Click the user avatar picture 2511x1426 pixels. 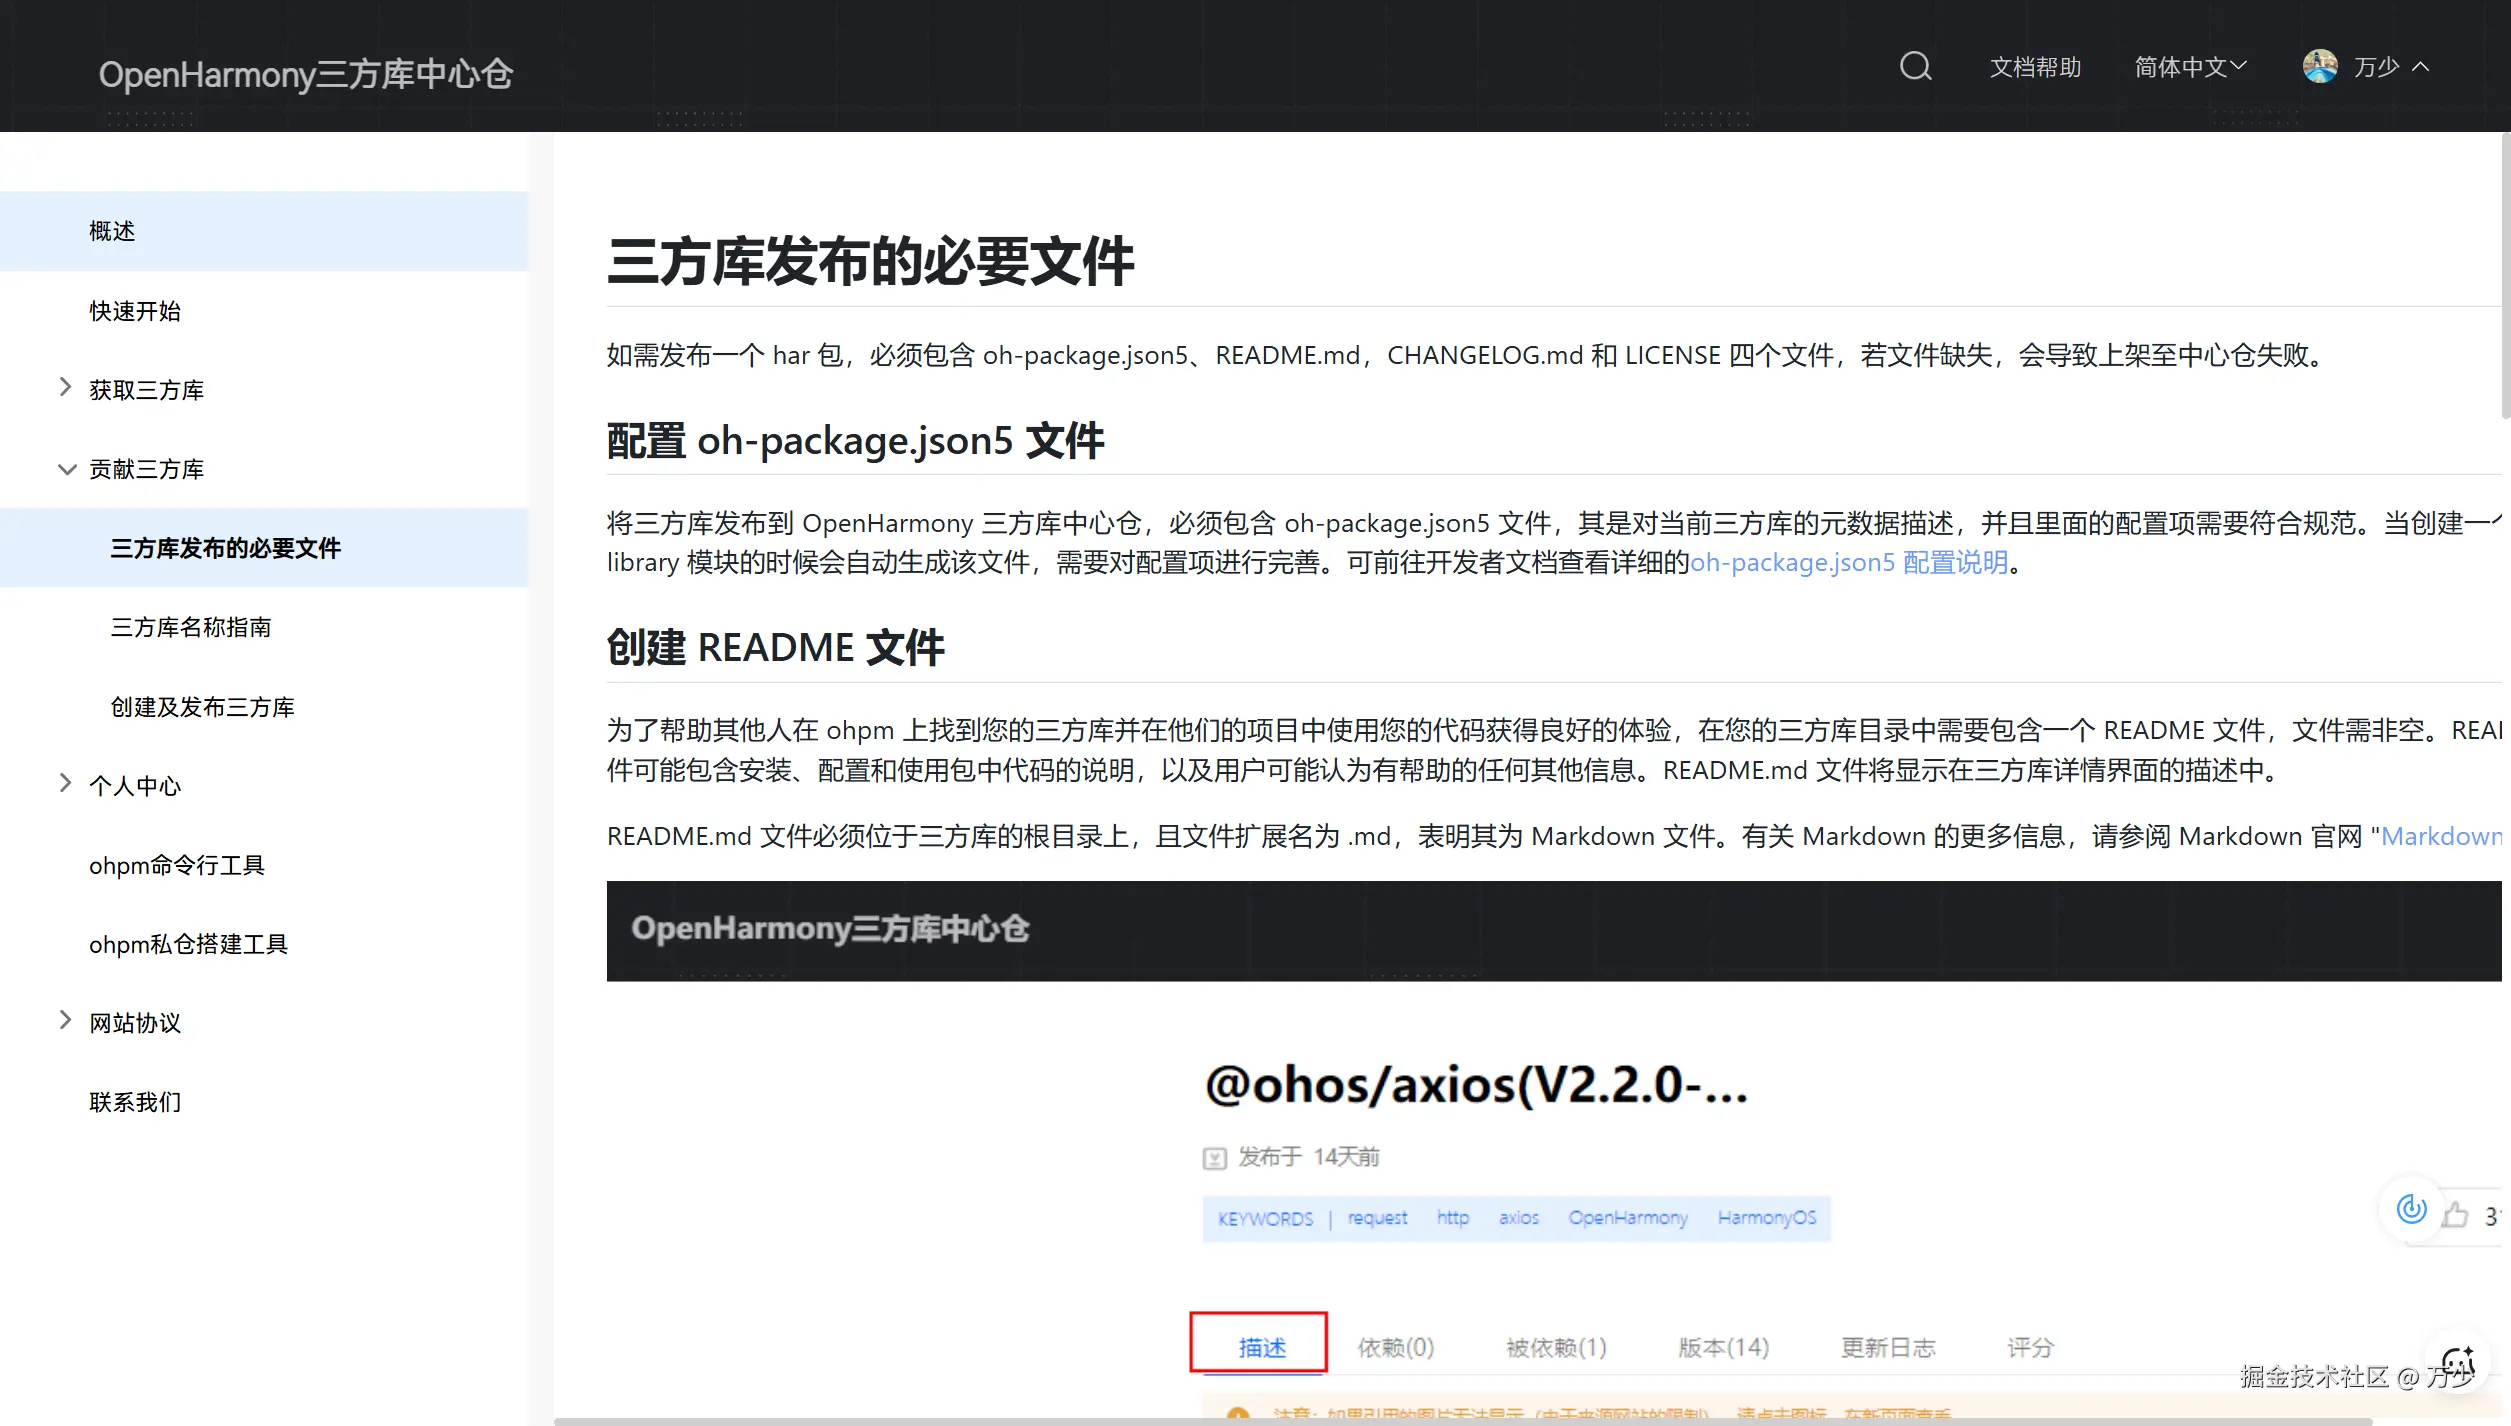pos(2320,67)
